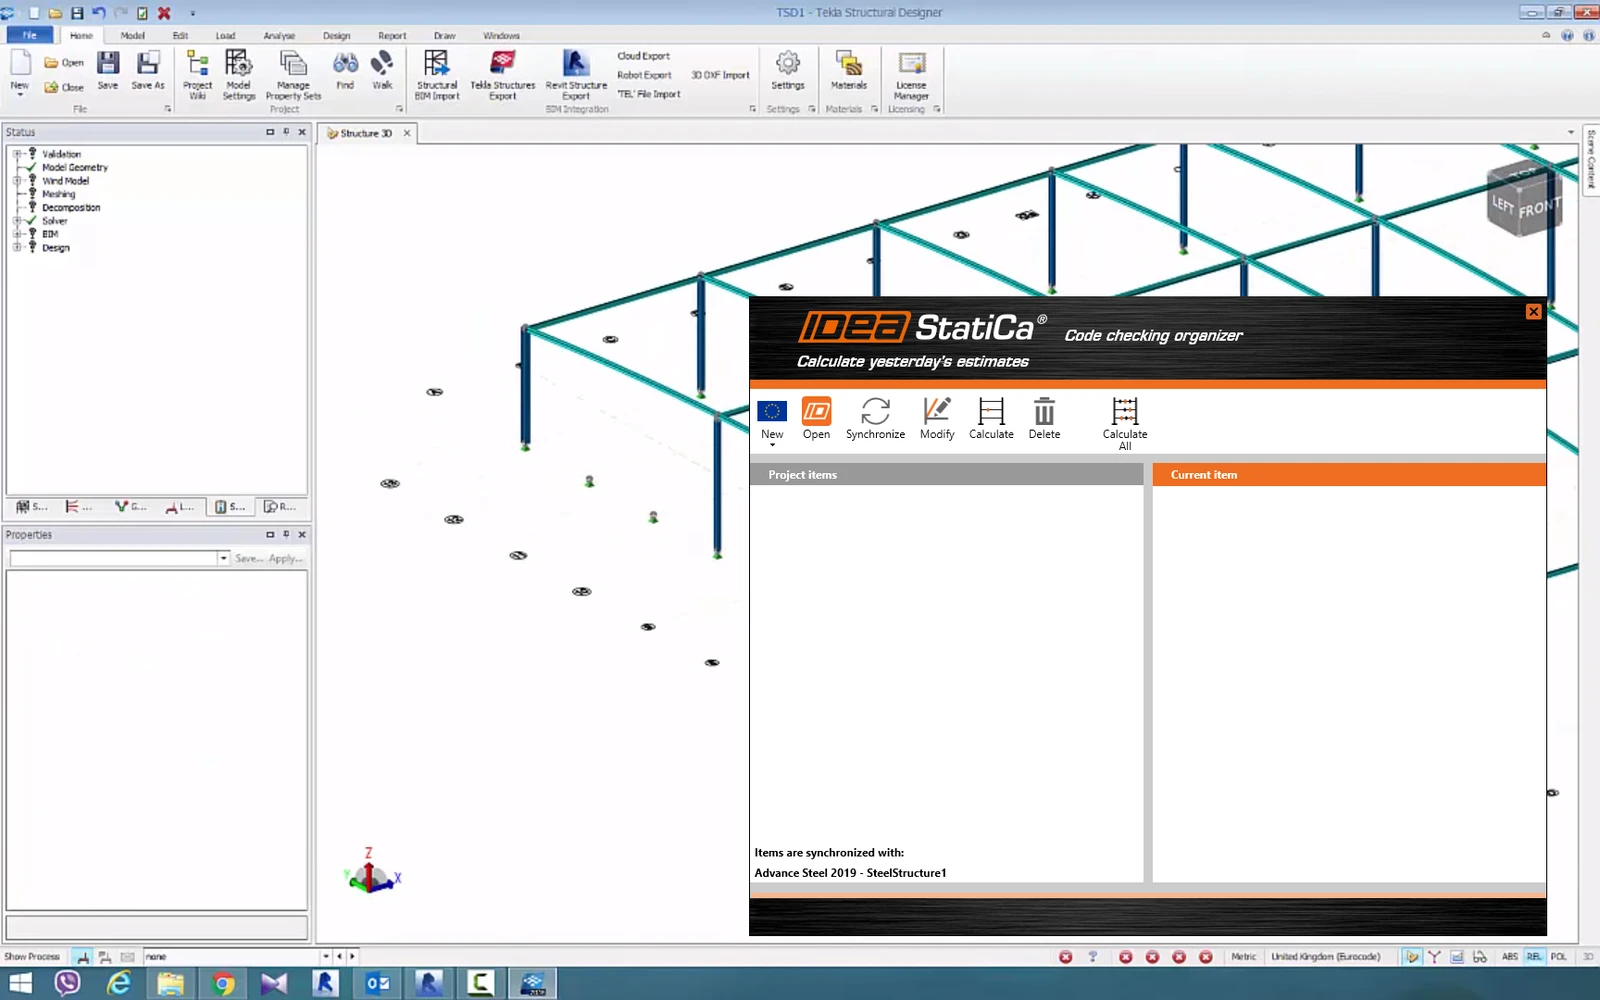Screen dimensions: 1600x1000
Task: Toggle the highlighted arrow button beside Eurocode
Action: [1411, 957]
